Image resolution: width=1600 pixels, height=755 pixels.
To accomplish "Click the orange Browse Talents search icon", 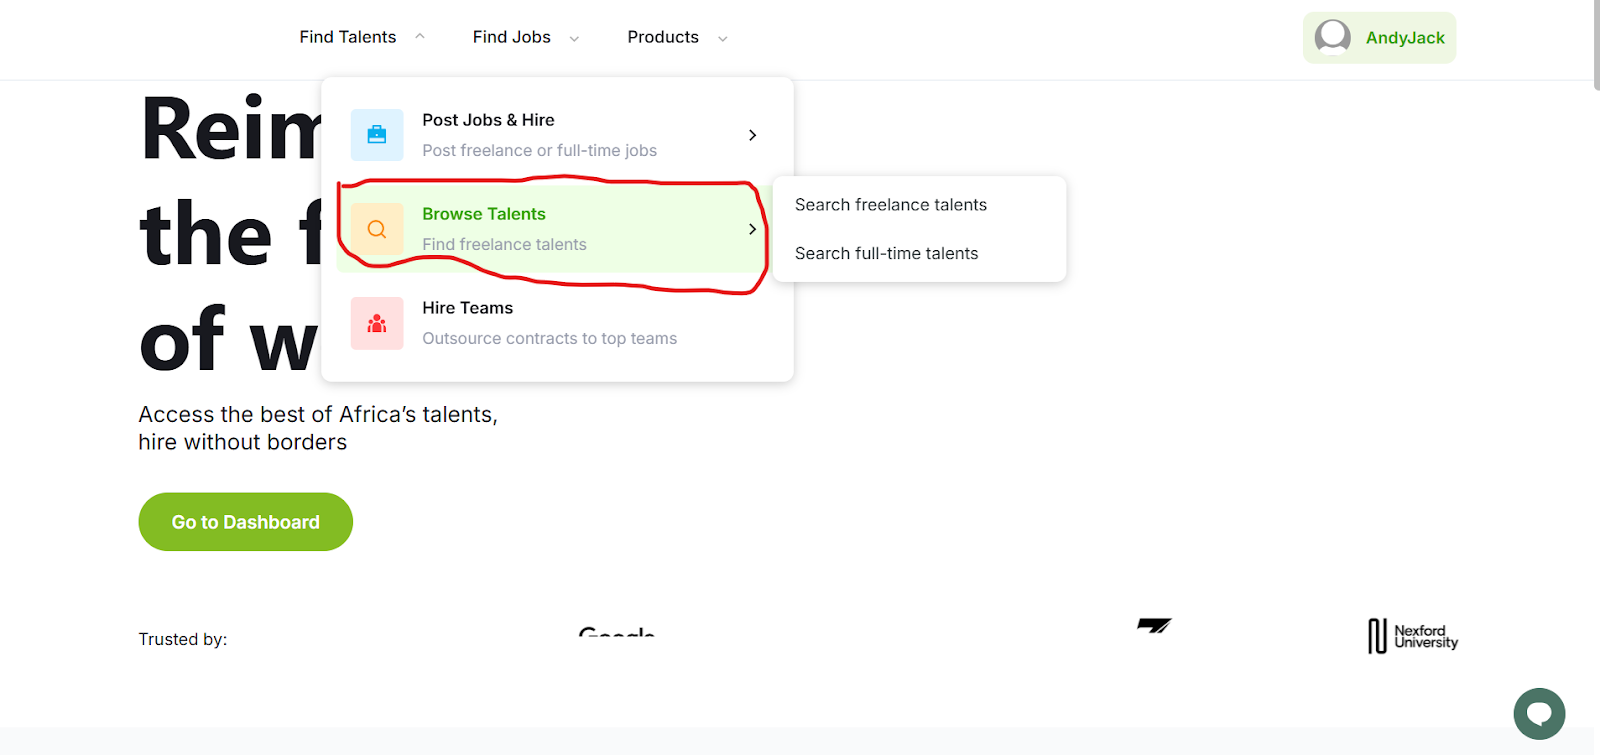I will tap(377, 229).
